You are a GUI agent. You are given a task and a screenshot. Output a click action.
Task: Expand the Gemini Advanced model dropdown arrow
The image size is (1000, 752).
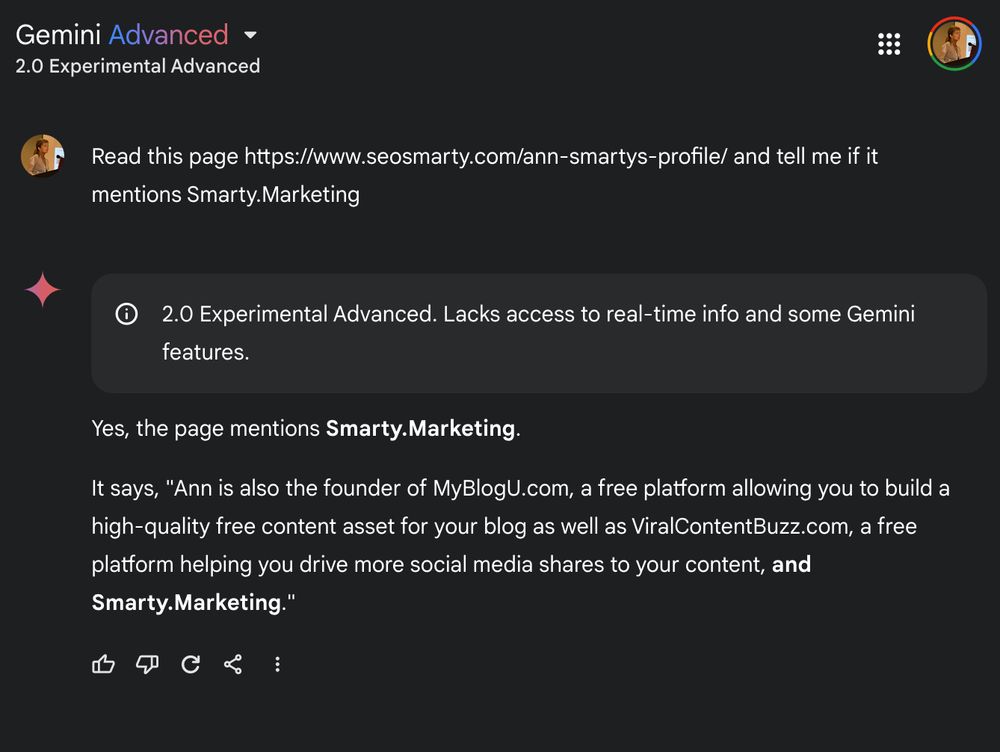[x=251, y=35]
